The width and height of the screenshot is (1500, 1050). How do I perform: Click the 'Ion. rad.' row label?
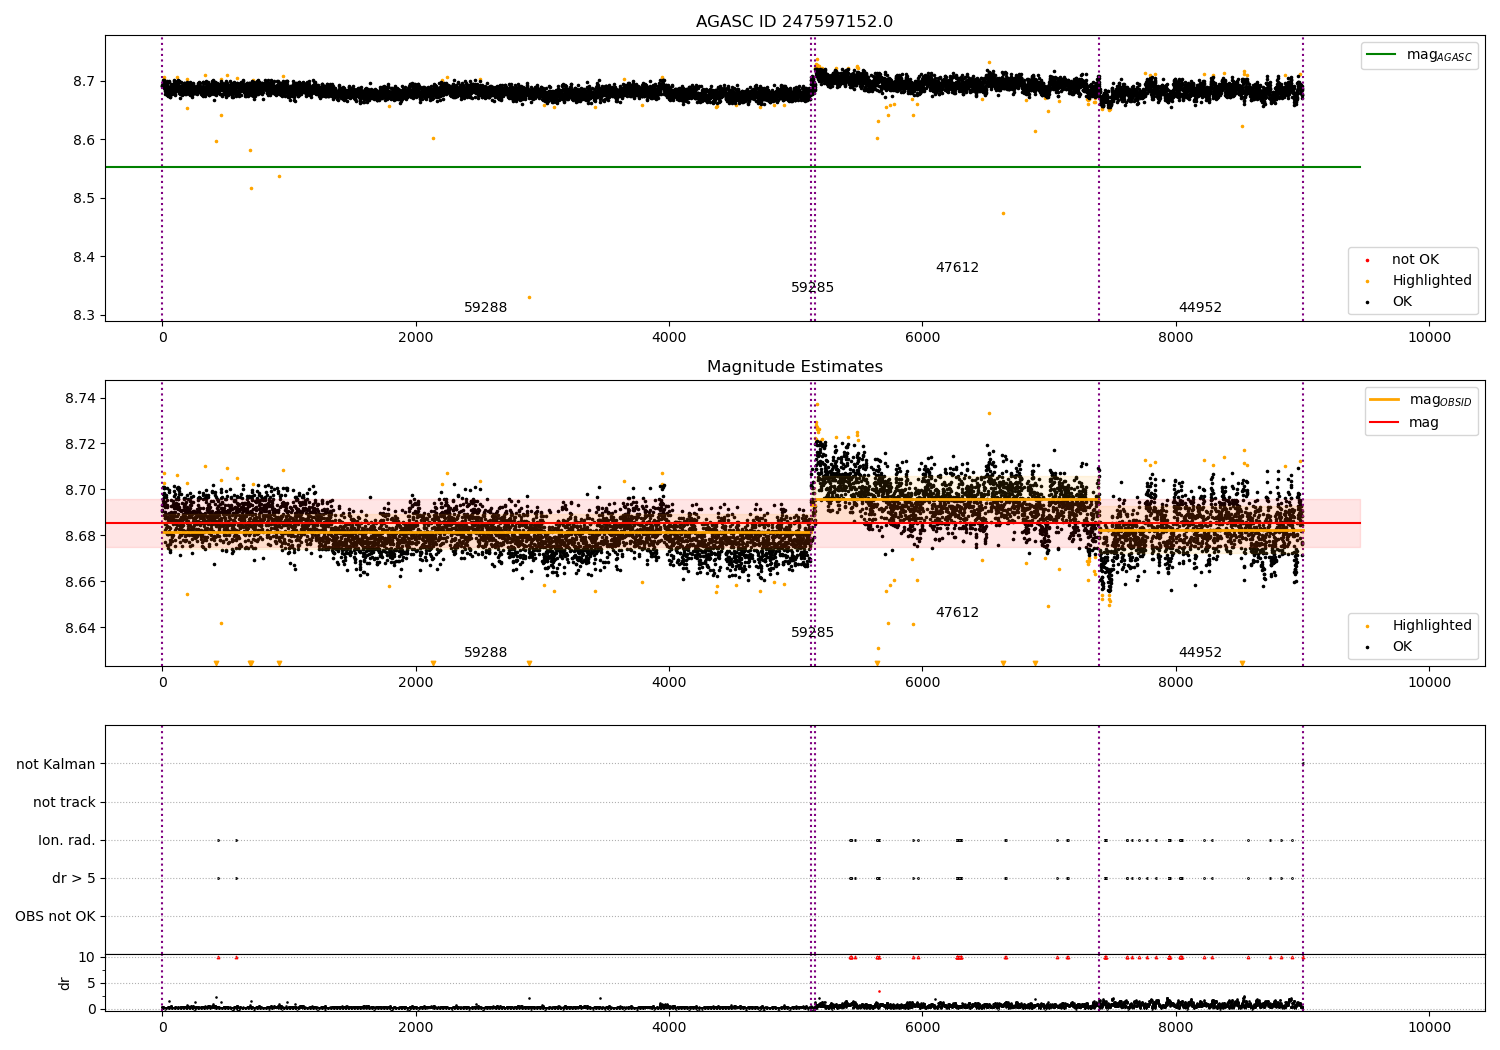(67, 841)
